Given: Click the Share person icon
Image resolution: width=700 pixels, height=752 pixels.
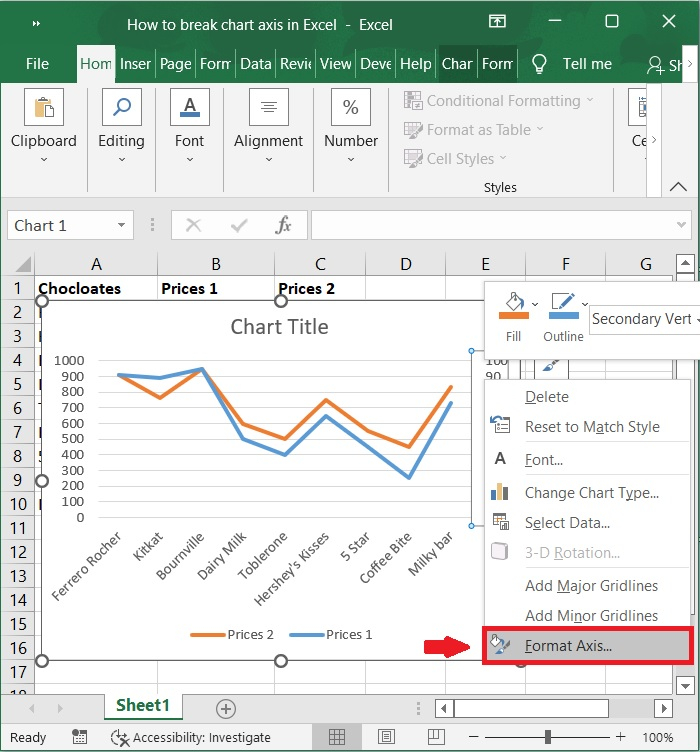Looking at the screenshot, I should click(655, 65).
